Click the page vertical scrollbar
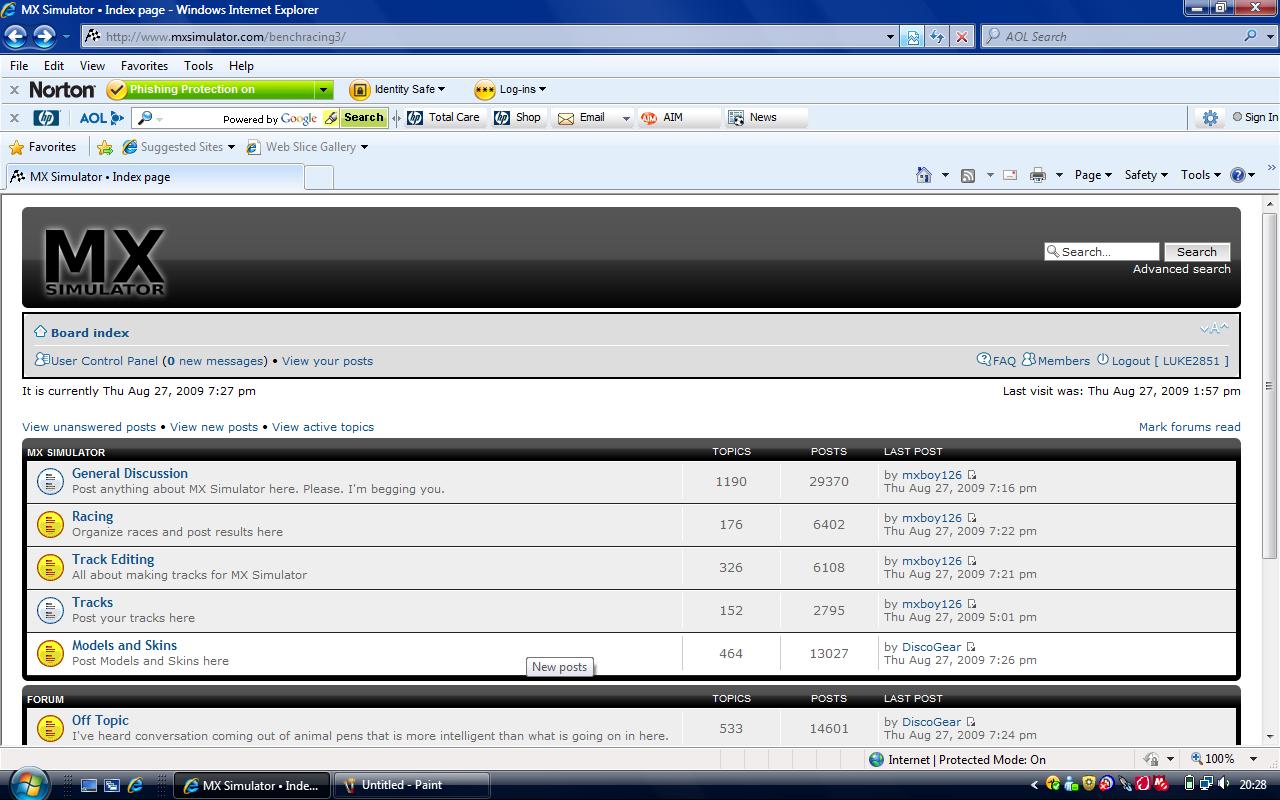This screenshot has height=800, width=1280. (x=1270, y=385)
